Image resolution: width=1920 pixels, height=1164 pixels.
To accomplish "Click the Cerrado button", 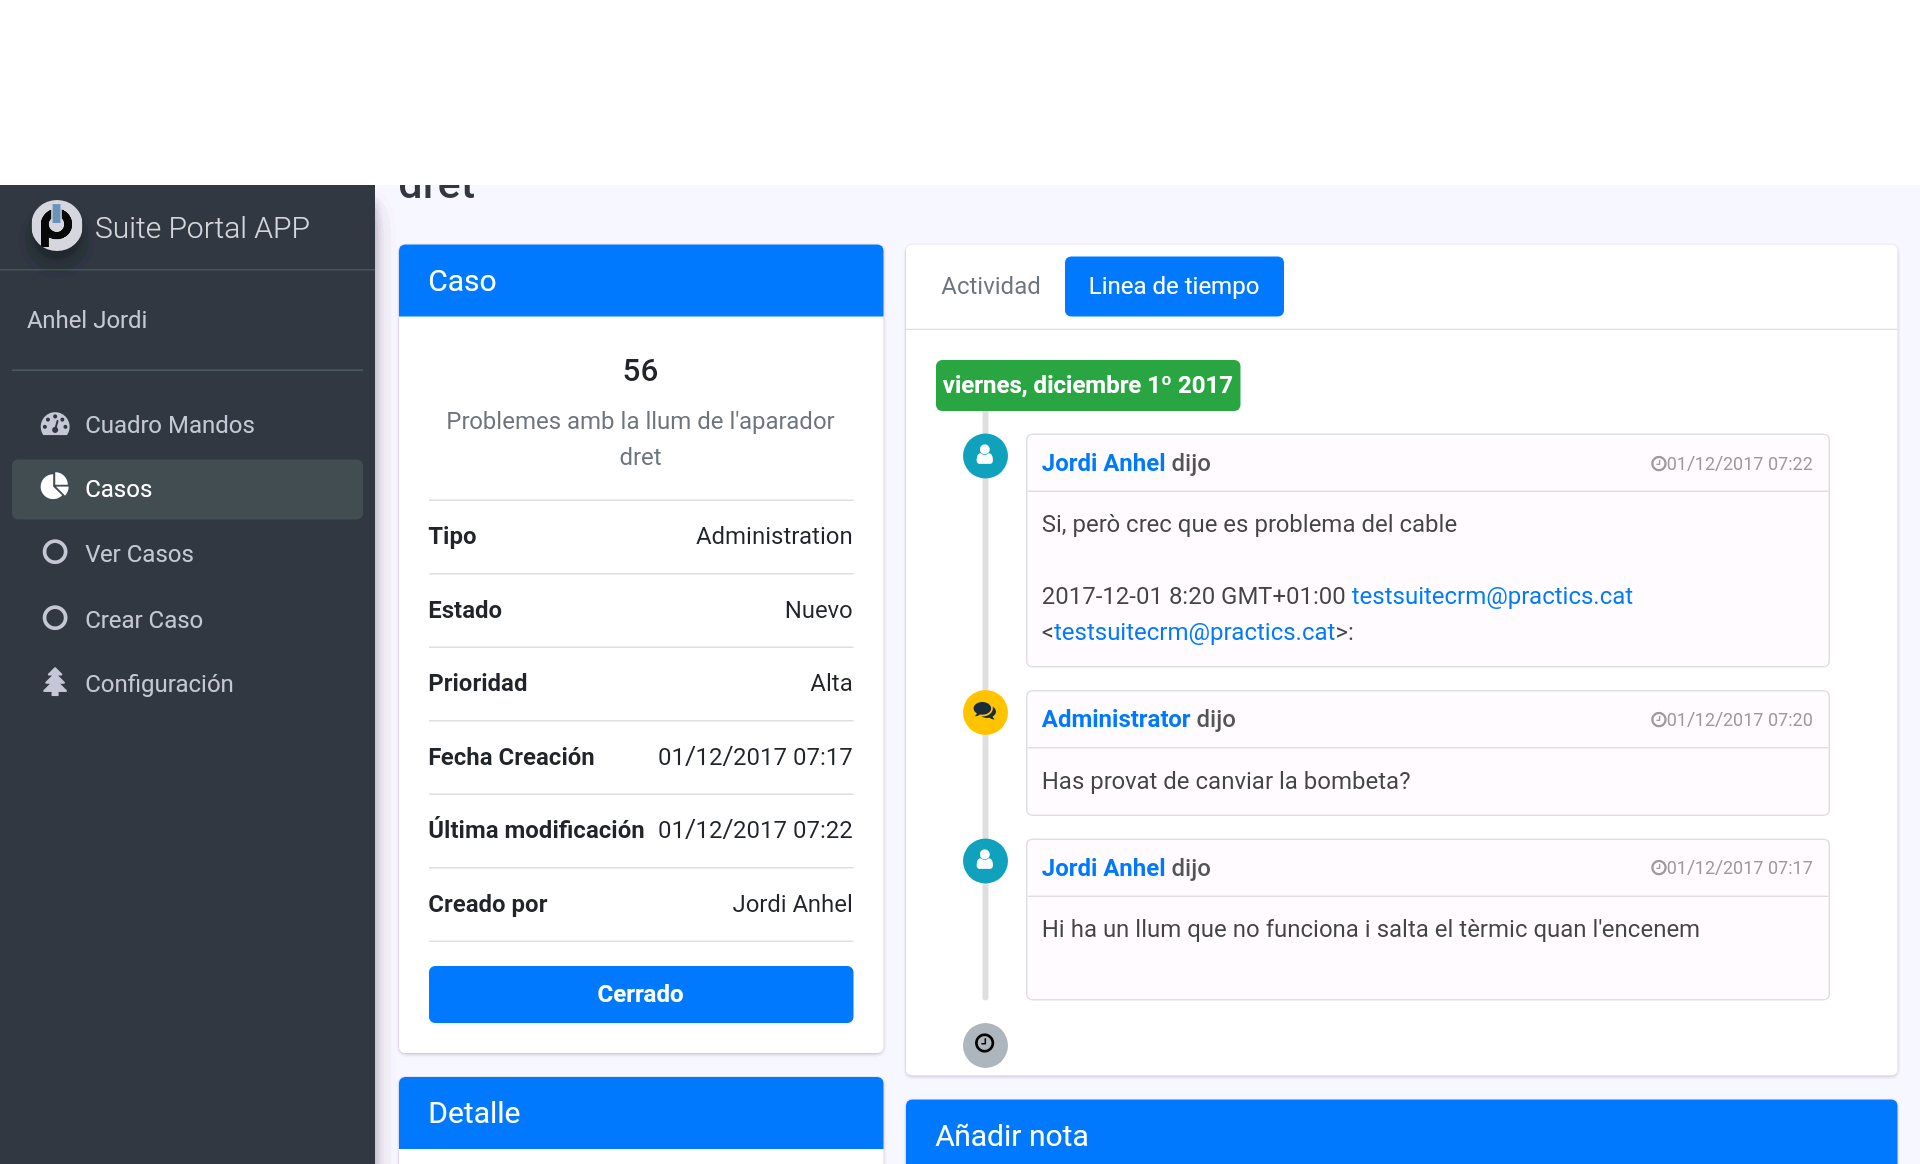I will pyautogui.click(x=640, y=994).
